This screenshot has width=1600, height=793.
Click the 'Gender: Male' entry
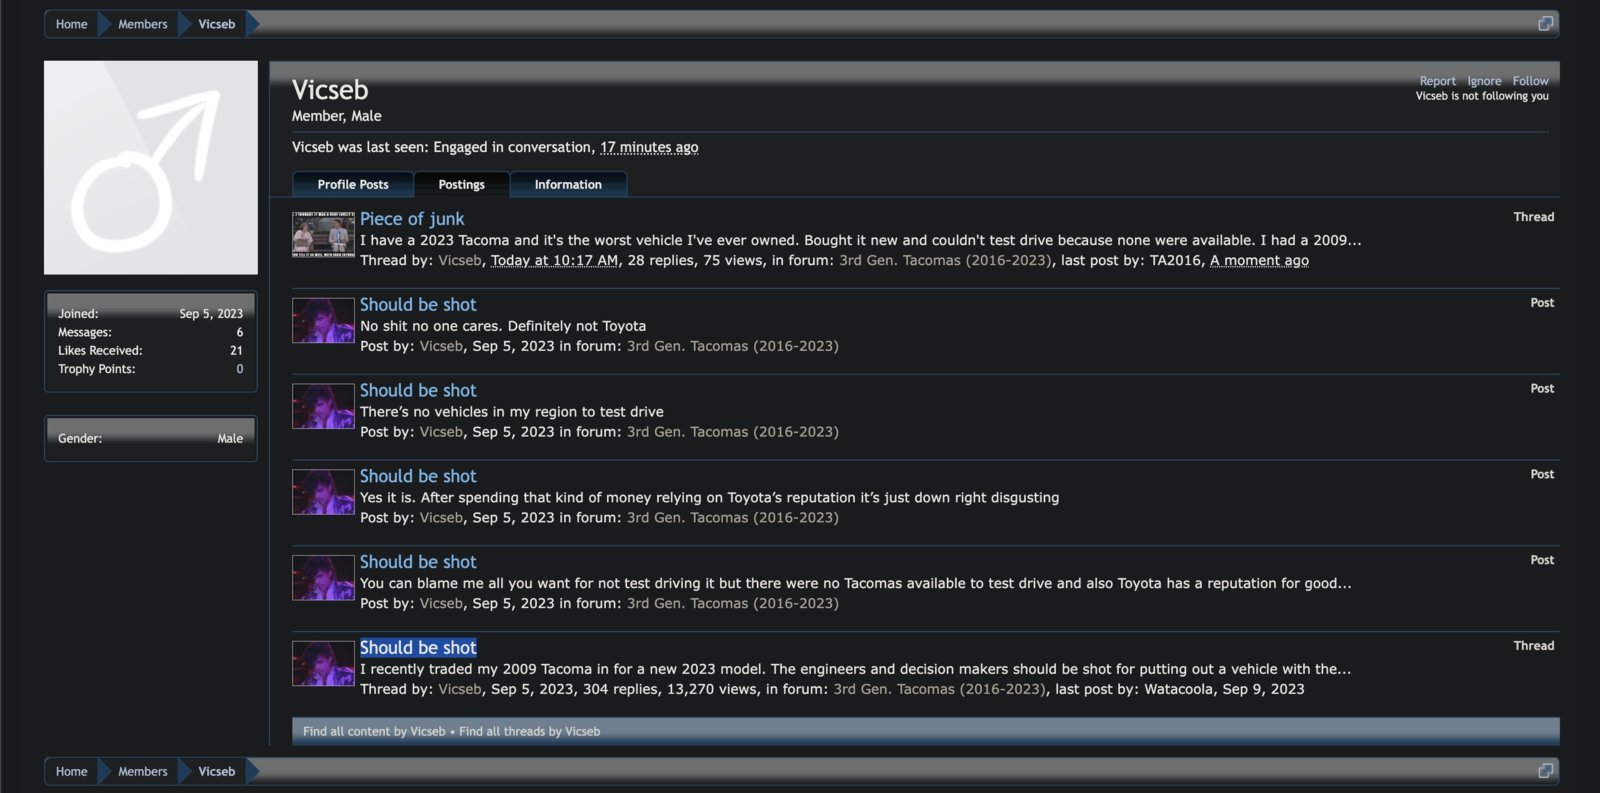pyautogui.click(x=151, y=438)
